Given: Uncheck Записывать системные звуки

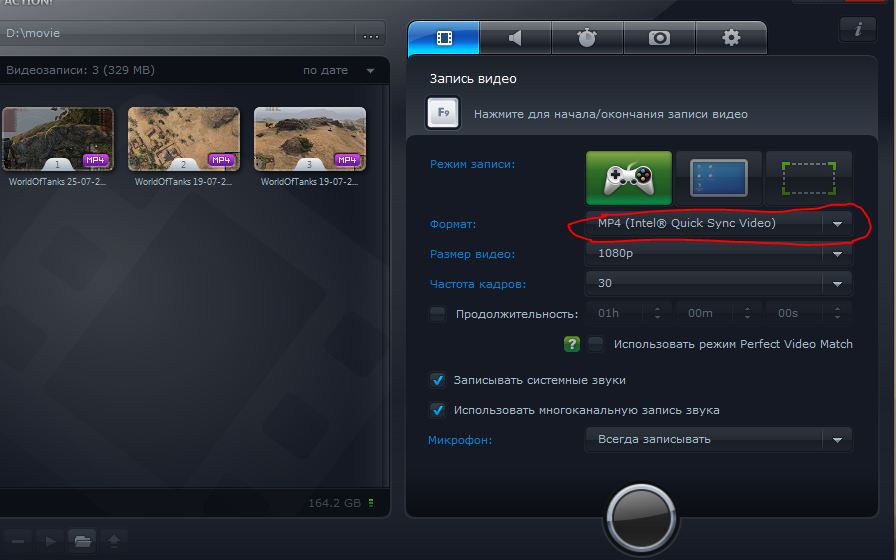Looking at the screenshot, I should [437, 380].
